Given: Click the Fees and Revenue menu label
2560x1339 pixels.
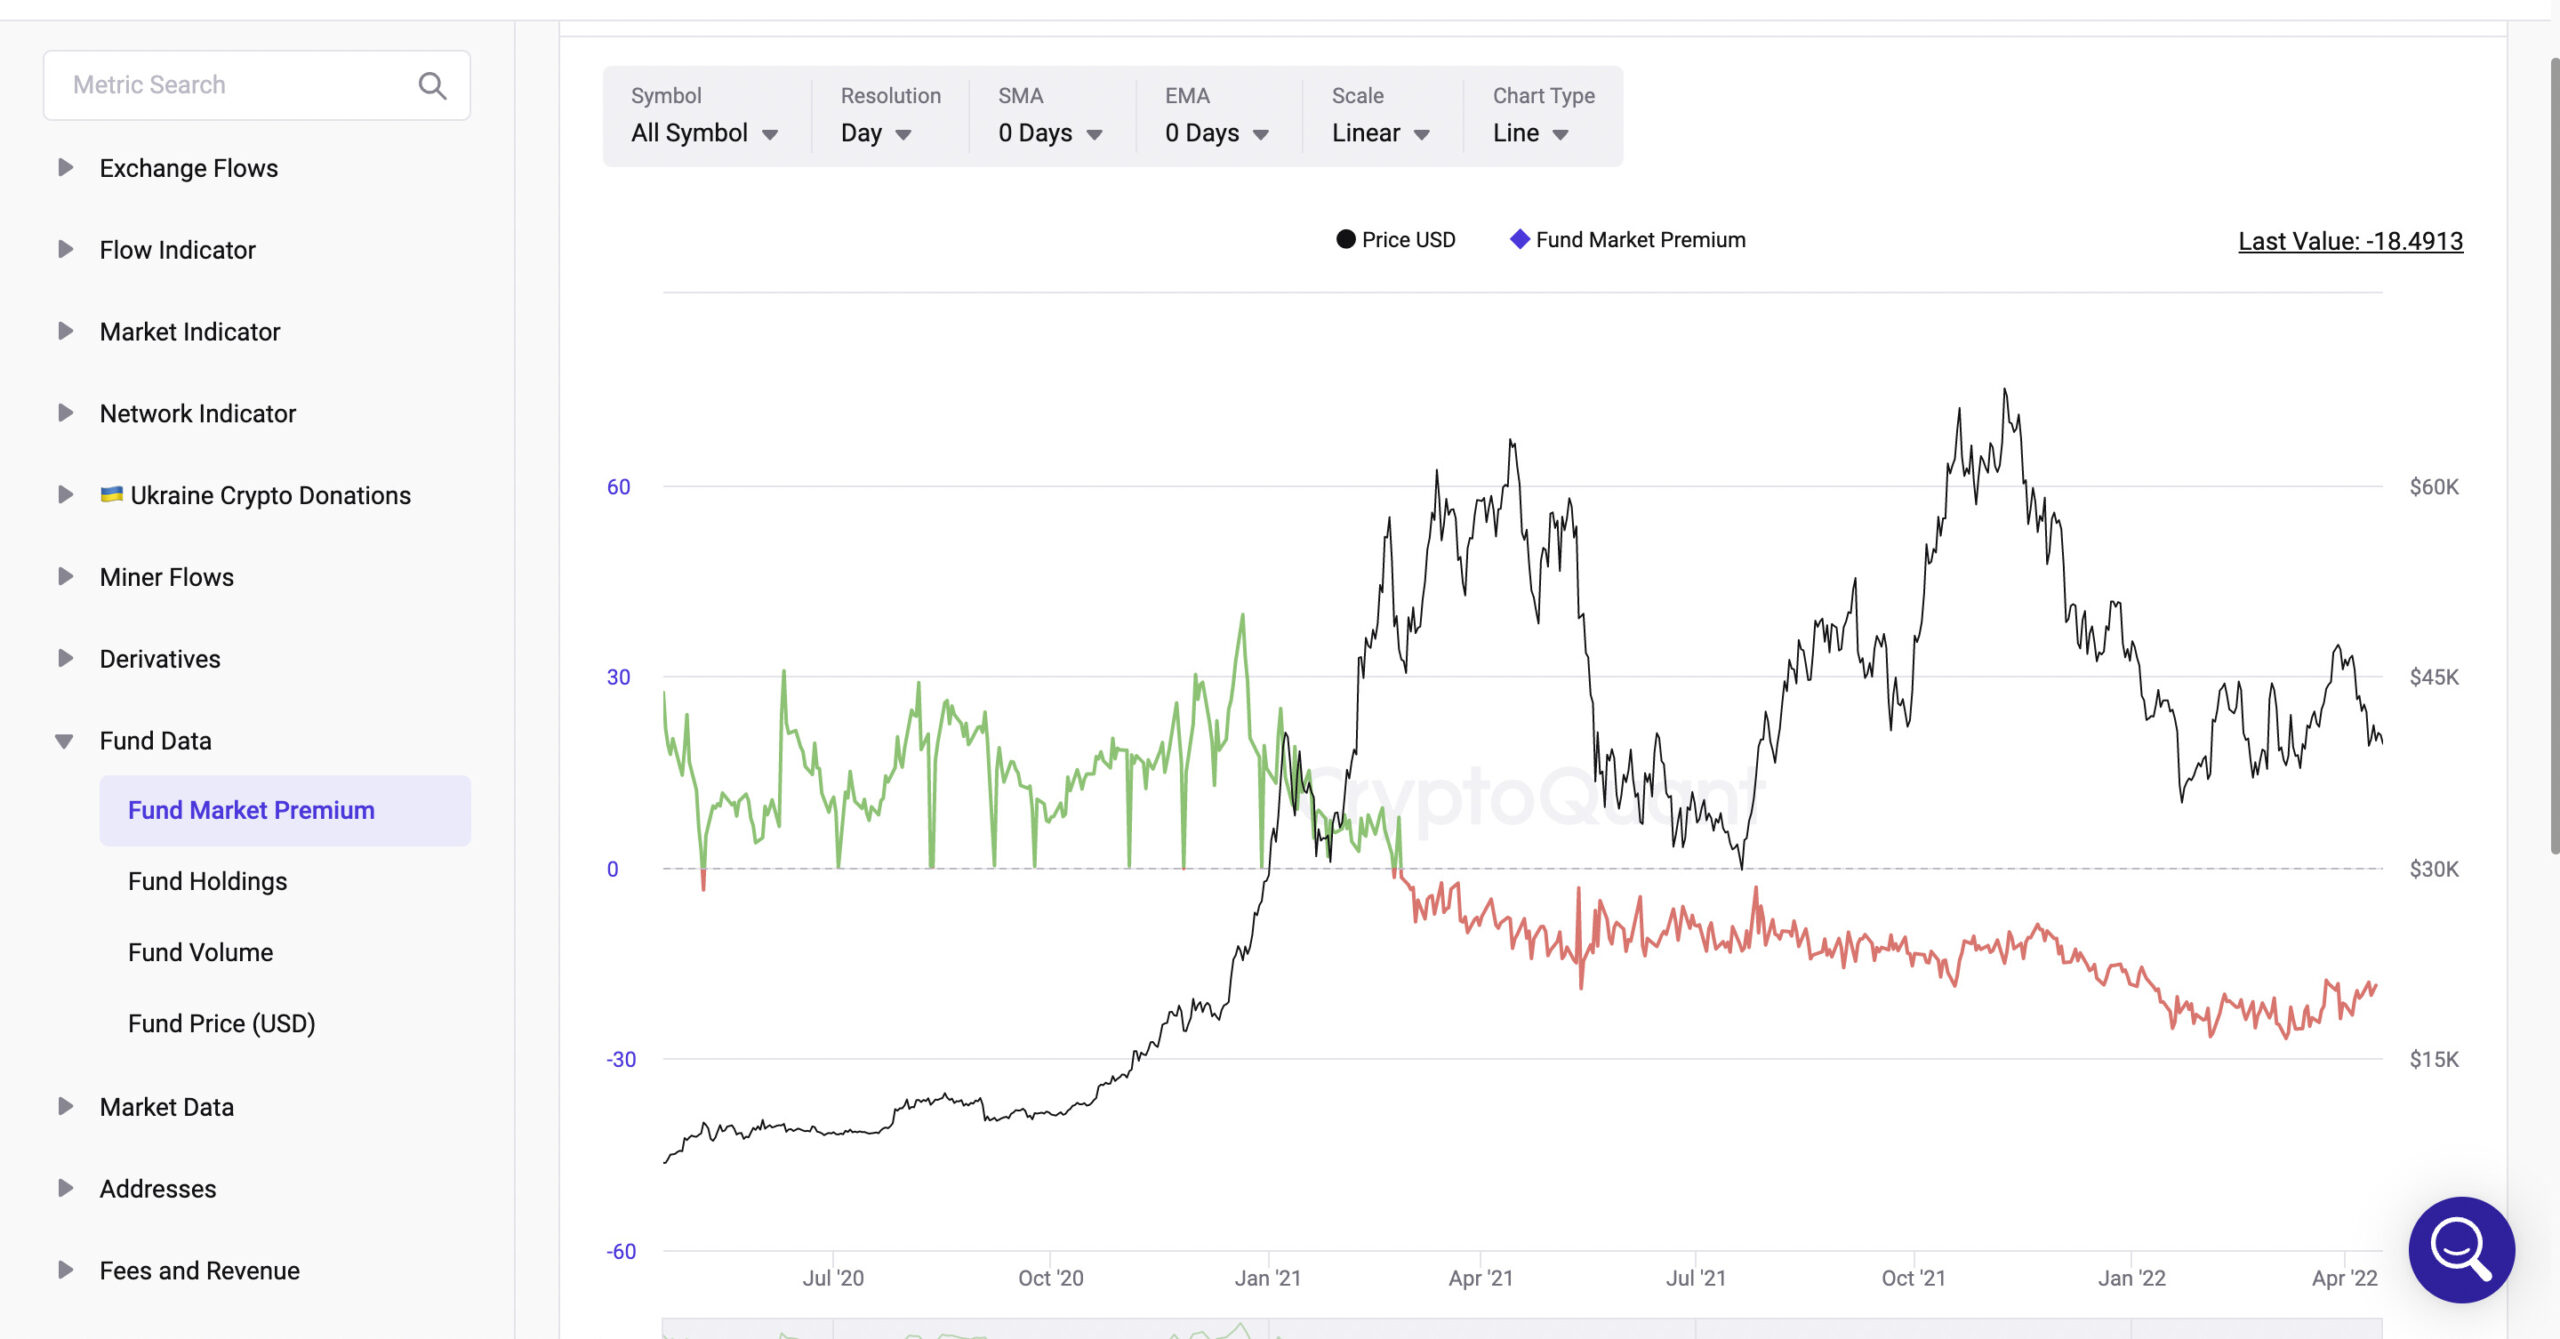Looking at the screenshot, I should (200, 1271).
